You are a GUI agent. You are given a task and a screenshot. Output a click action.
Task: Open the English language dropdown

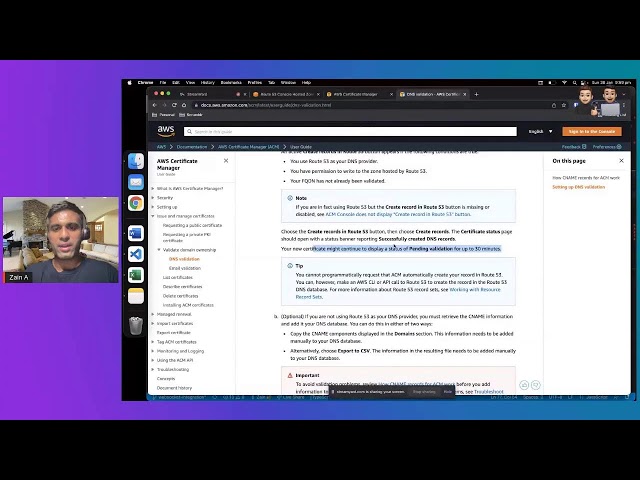tap(540, 131)
